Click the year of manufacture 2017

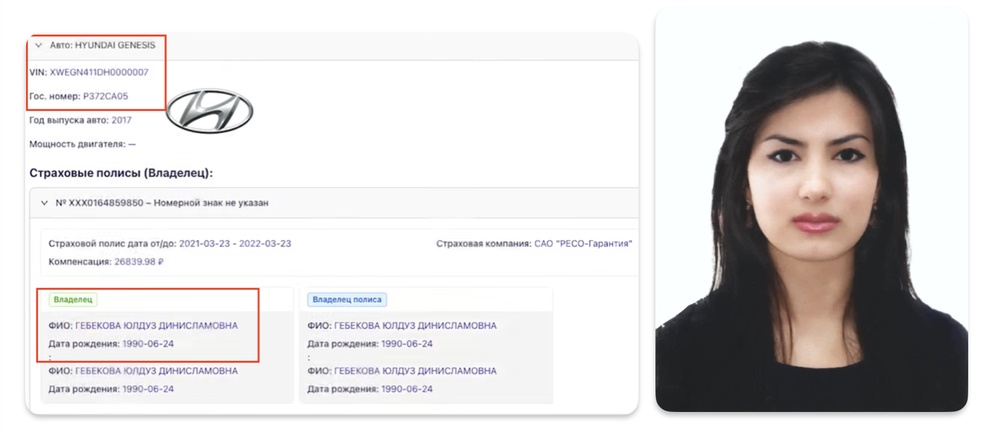click(122, 120)
